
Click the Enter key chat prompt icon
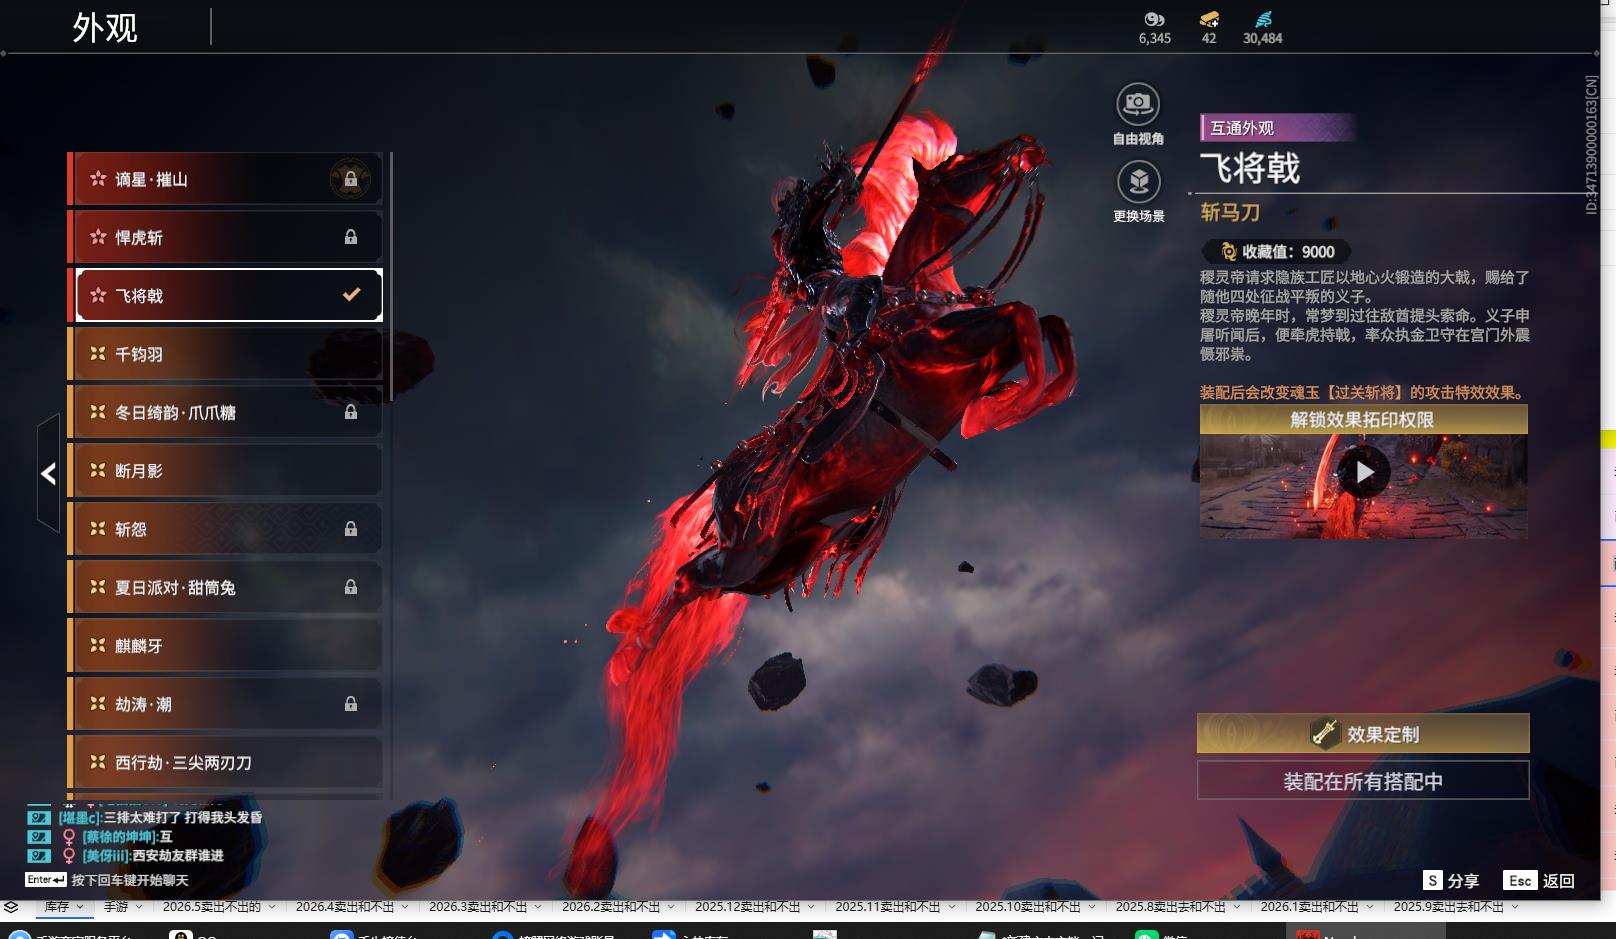pos(46,880)
